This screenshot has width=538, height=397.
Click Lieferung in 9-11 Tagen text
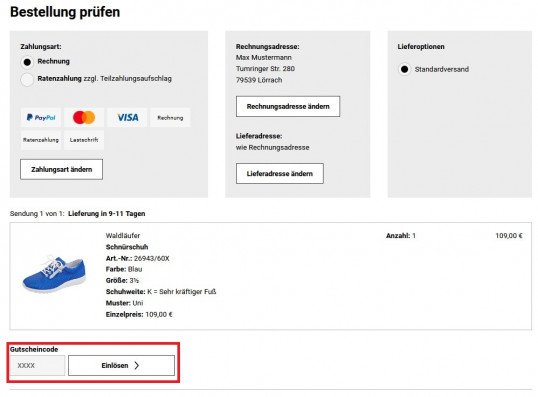107,214
